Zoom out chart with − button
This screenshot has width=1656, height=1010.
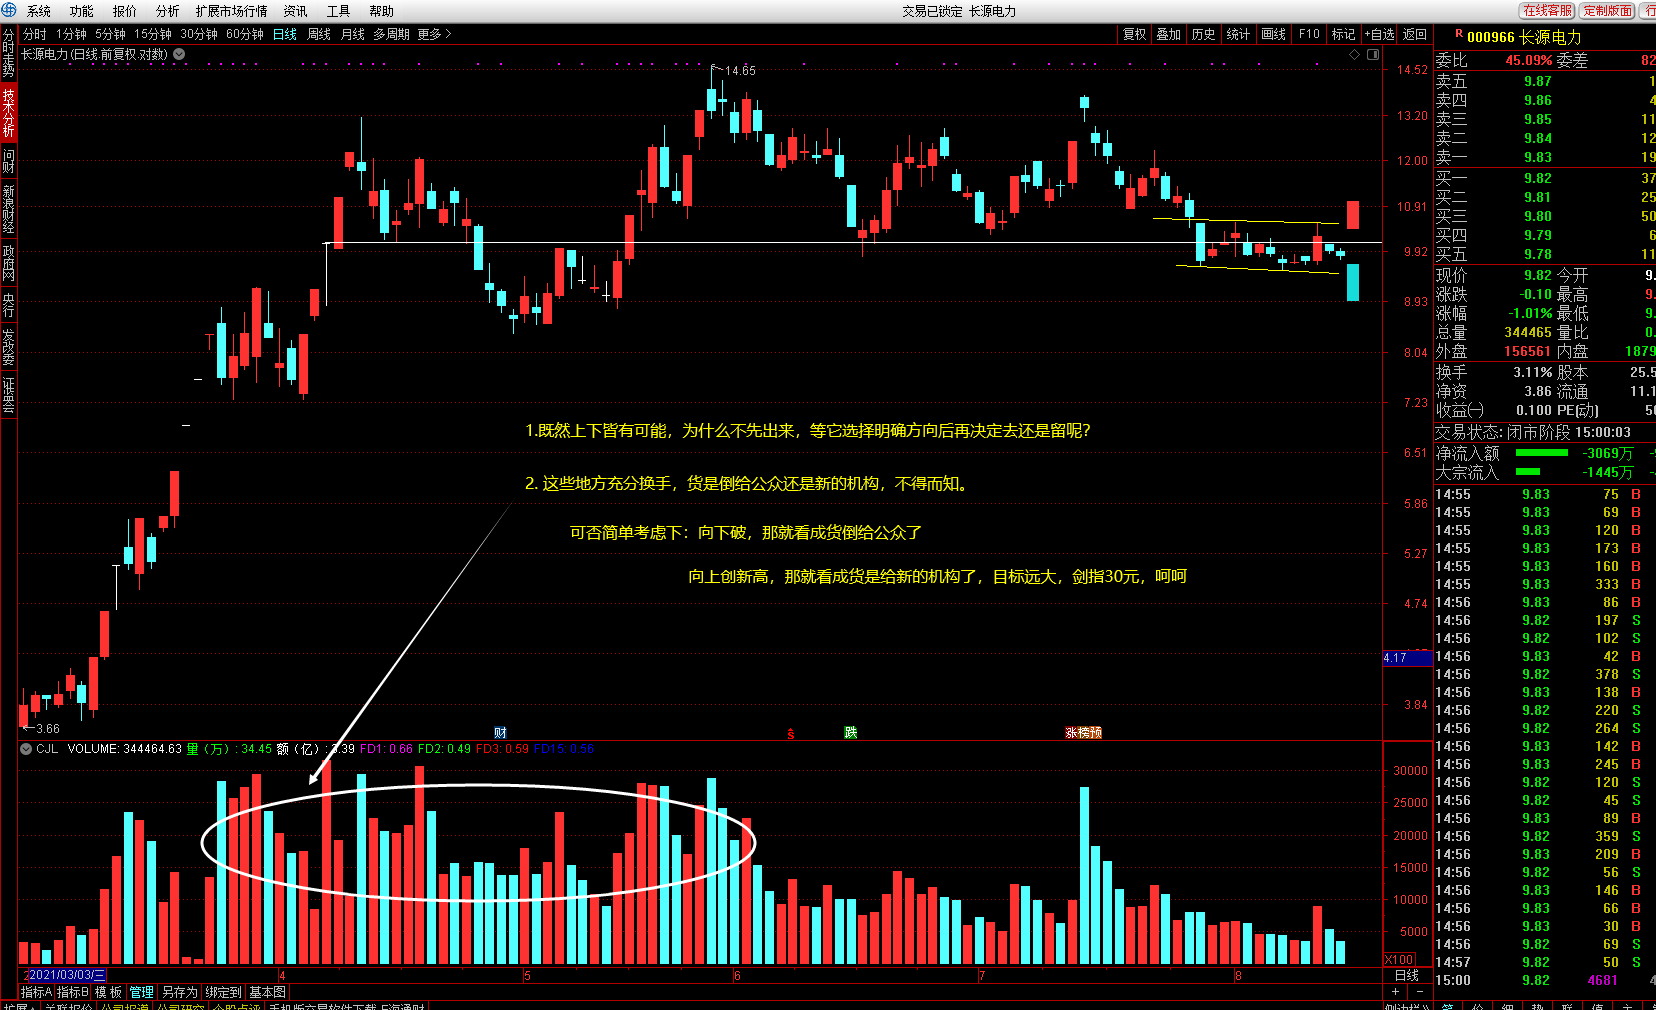1419,991
